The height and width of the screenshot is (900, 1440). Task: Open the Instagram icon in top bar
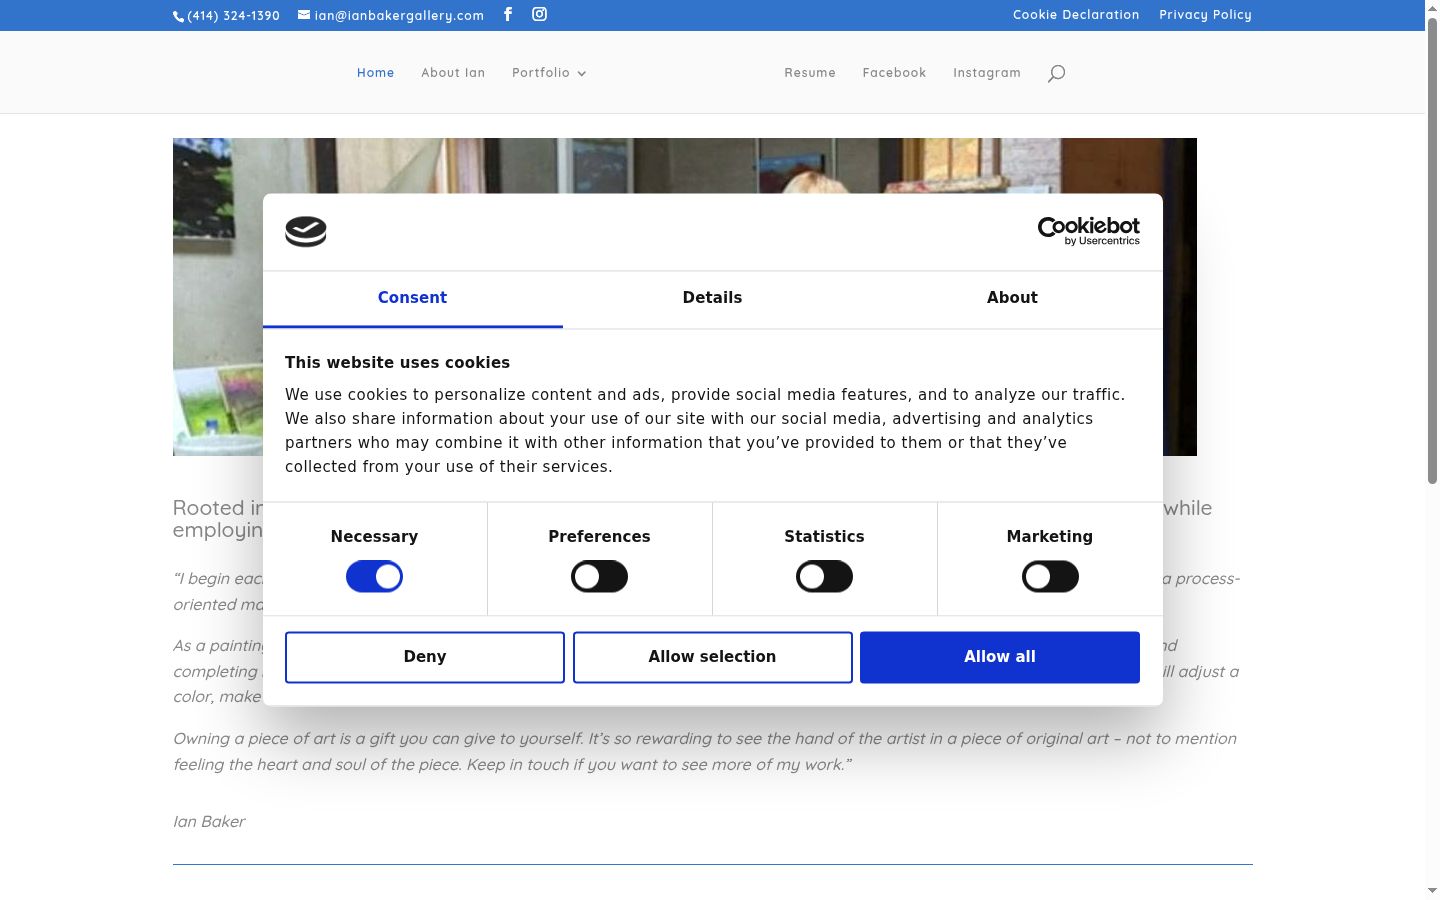point(539,14)
